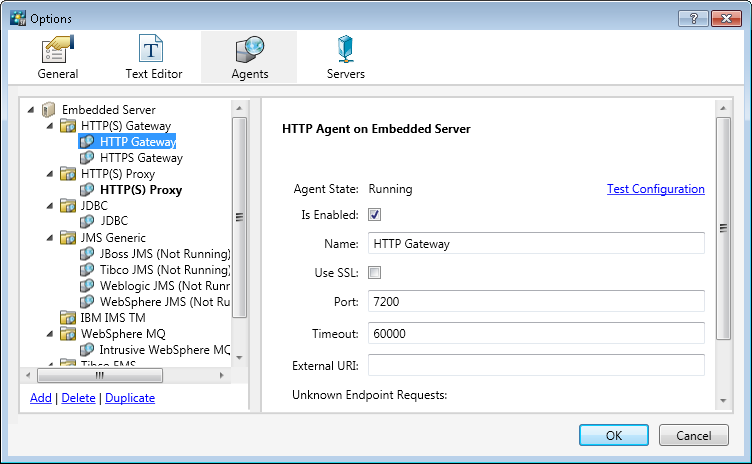Click the Duplicate link
This screenshot has height=464, width=752.
coord(130,398)
